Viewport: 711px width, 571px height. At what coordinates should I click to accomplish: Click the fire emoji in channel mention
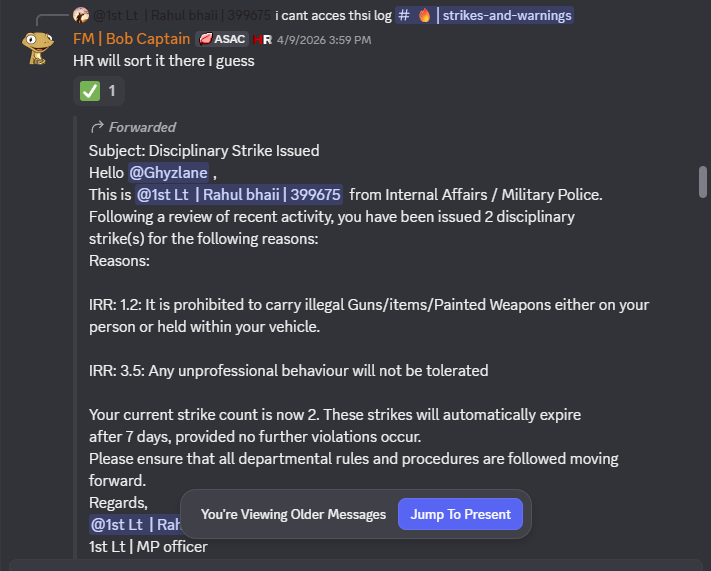pos(424,15)
